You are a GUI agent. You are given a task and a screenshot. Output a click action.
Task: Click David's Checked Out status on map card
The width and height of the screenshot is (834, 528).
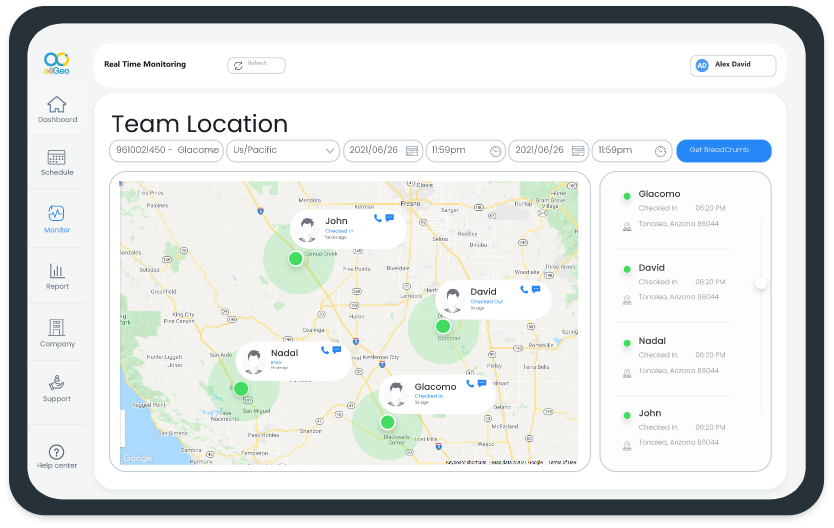click(487, 302)
